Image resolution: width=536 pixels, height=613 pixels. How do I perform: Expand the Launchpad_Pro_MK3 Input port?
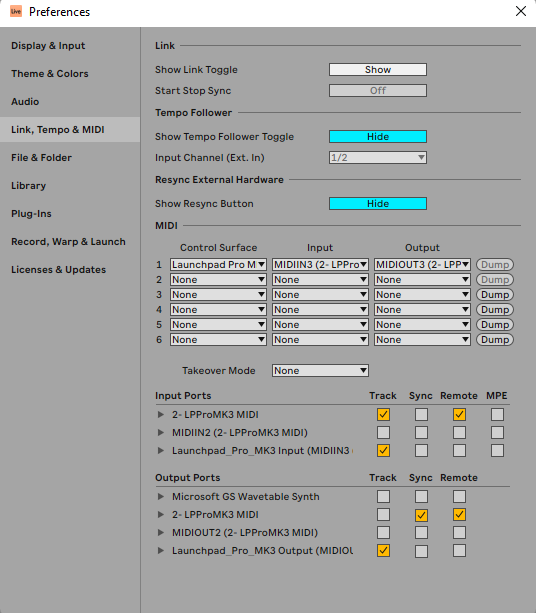(160, 450)
